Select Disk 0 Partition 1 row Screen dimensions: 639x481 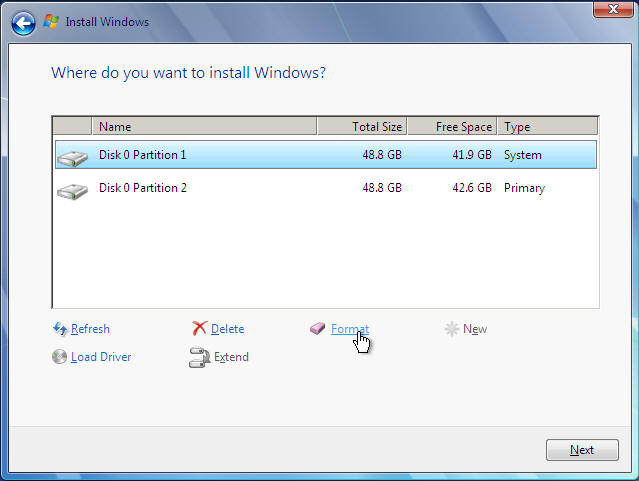300,155
